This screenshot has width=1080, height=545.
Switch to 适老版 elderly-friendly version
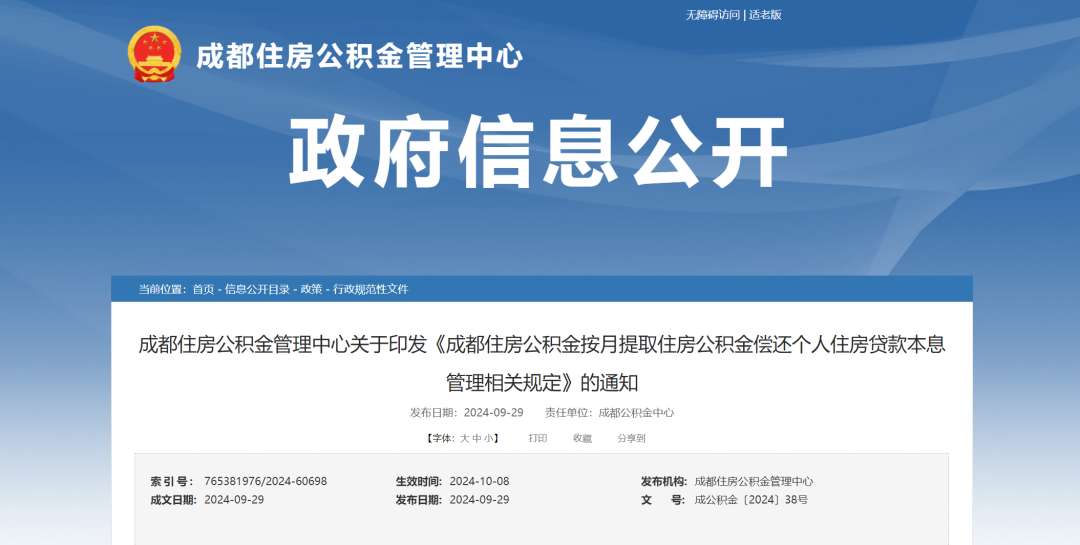765,14
